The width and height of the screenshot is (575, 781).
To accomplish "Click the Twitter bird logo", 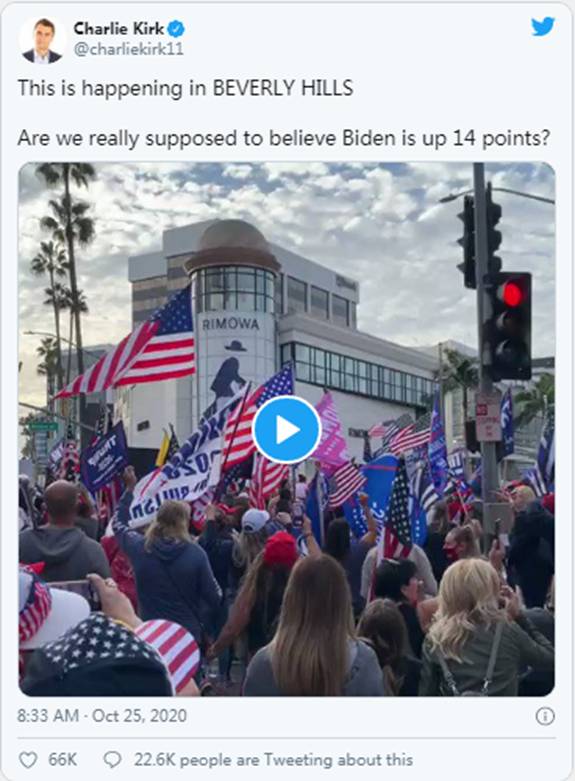I will coord(543,27).
